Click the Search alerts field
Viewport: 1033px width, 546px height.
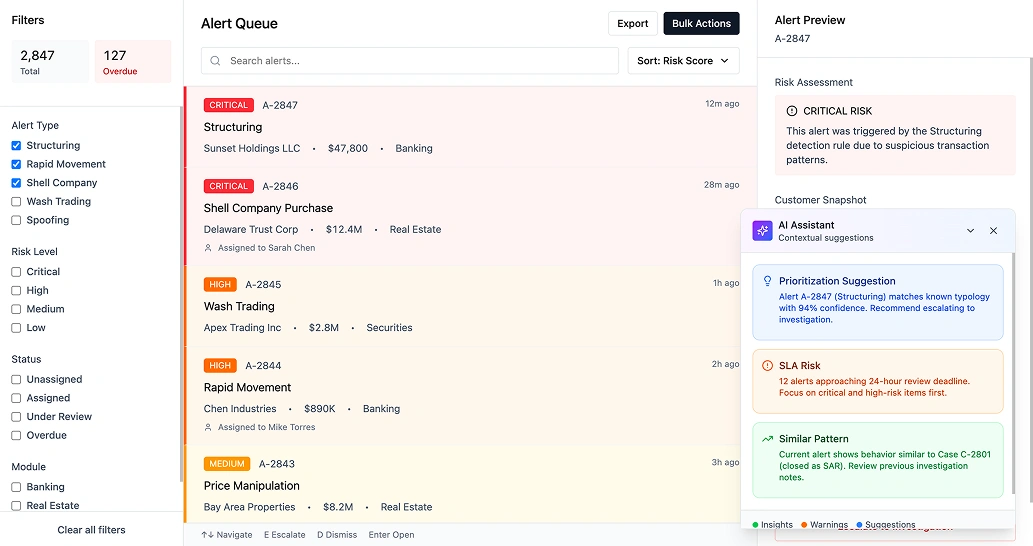tap(410, 61)
